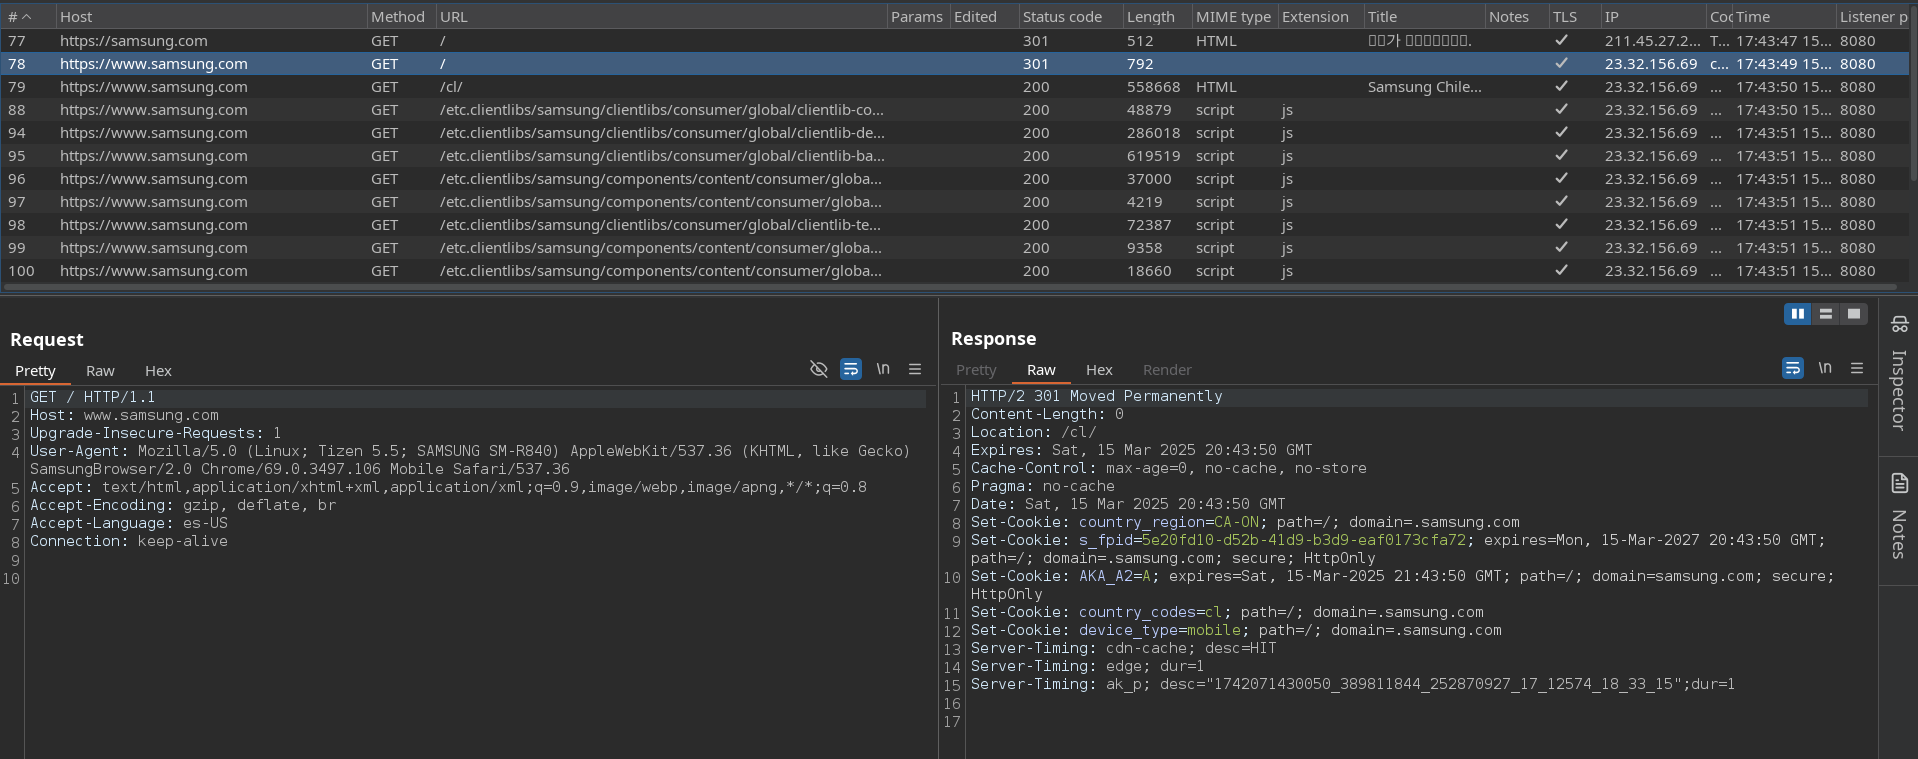Click s_fpid cookie value in response

click(1304, 540)
